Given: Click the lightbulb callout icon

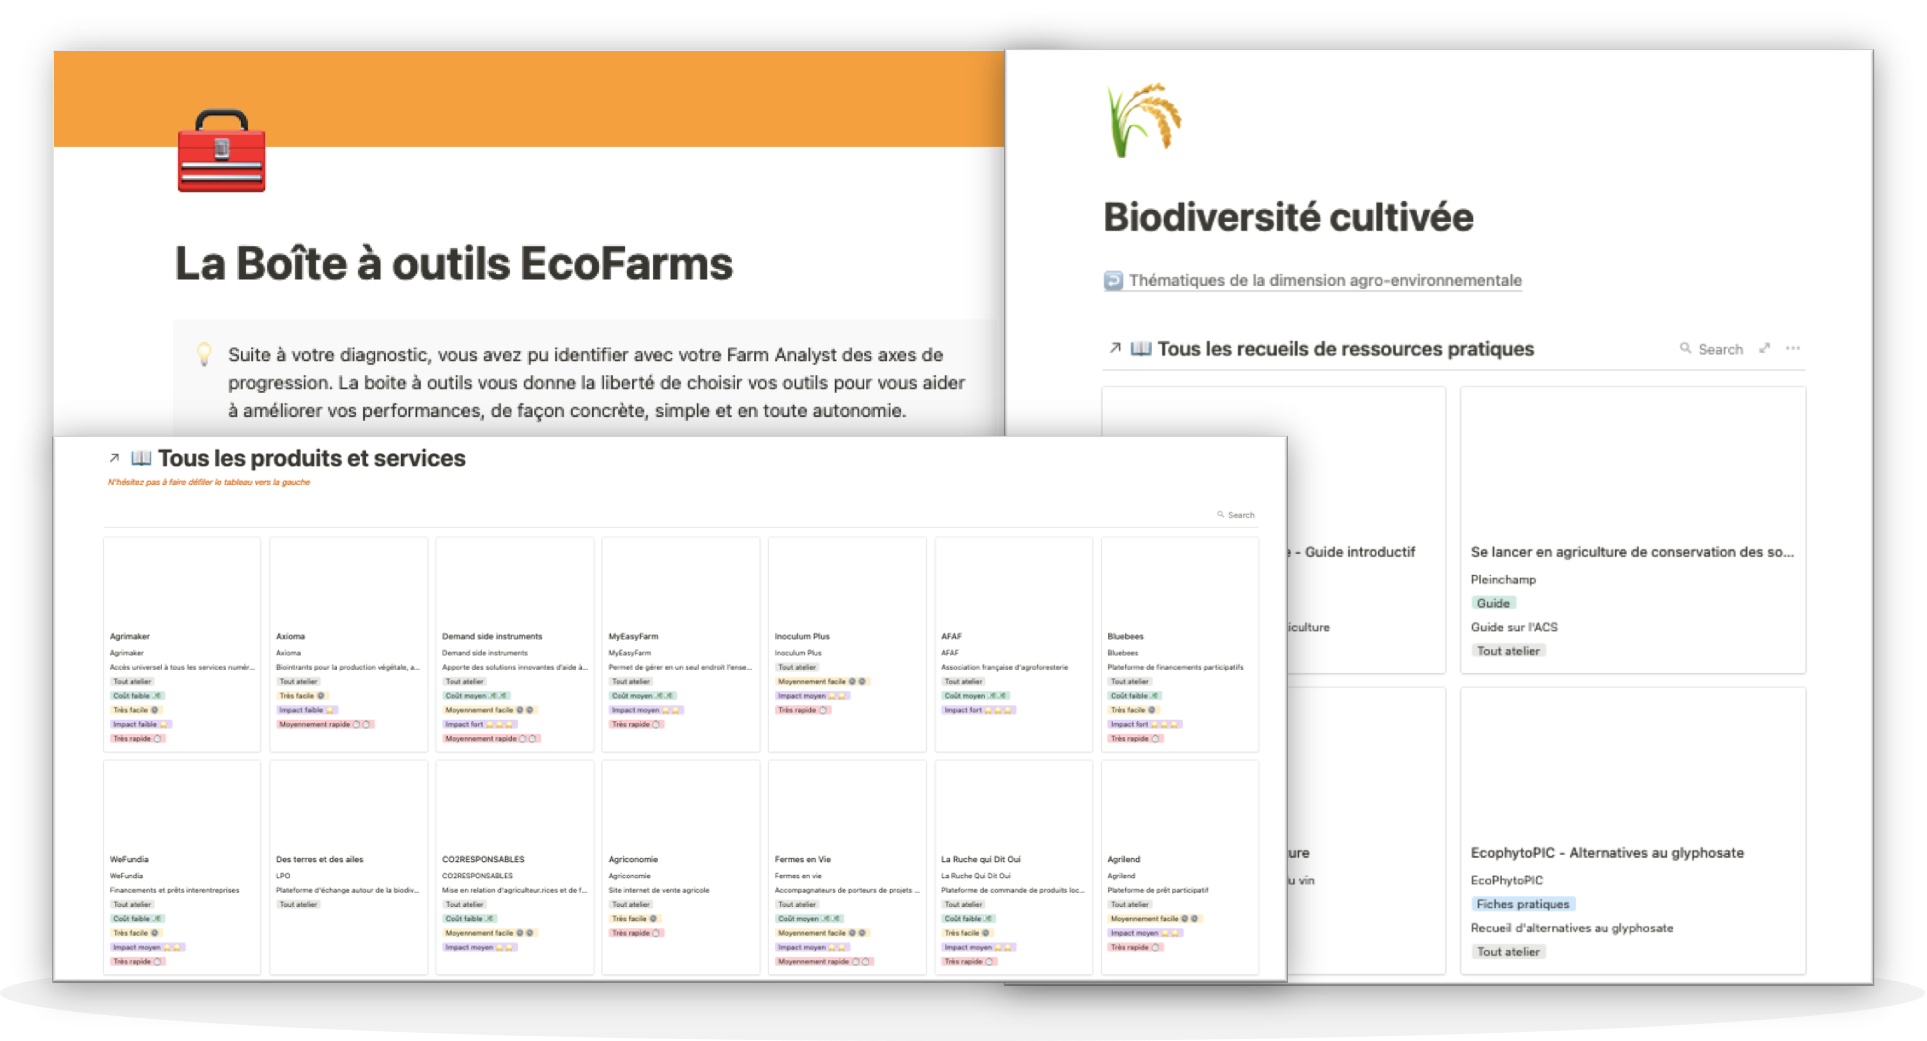Looking at the screenshot, I should point(204,354).
